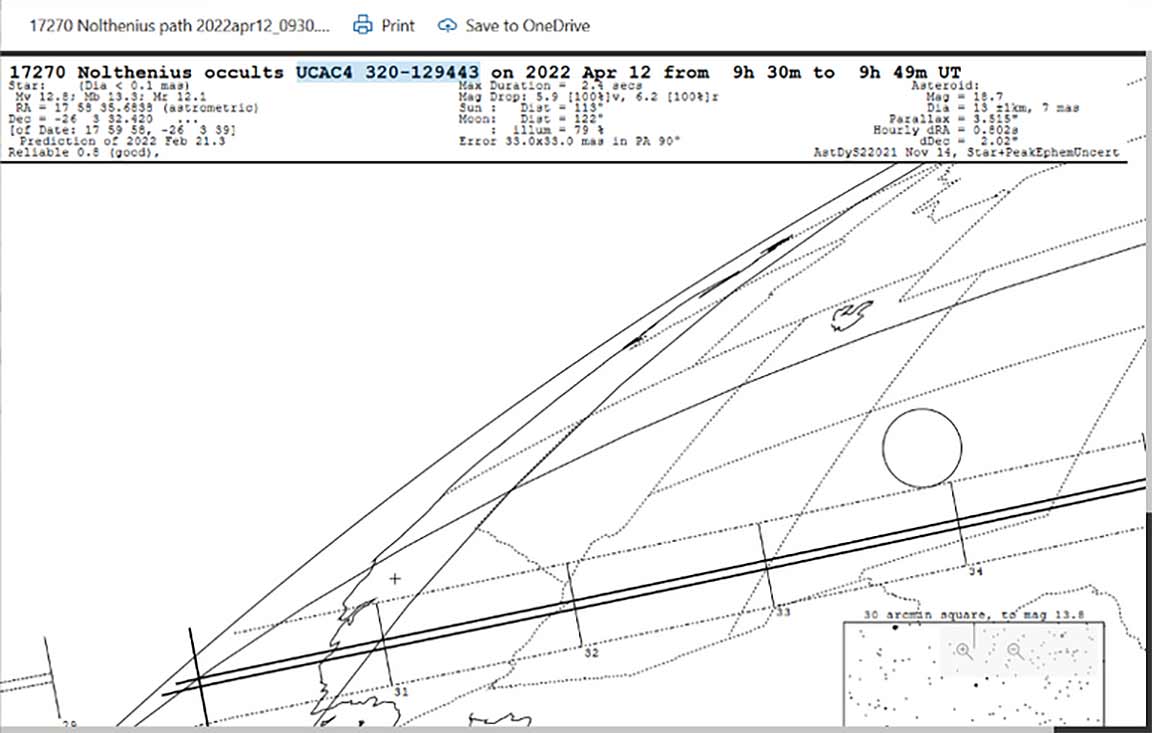1152x733 pixels.
Task: Click the plus cross marker on the map
Action: coord(395,579)
